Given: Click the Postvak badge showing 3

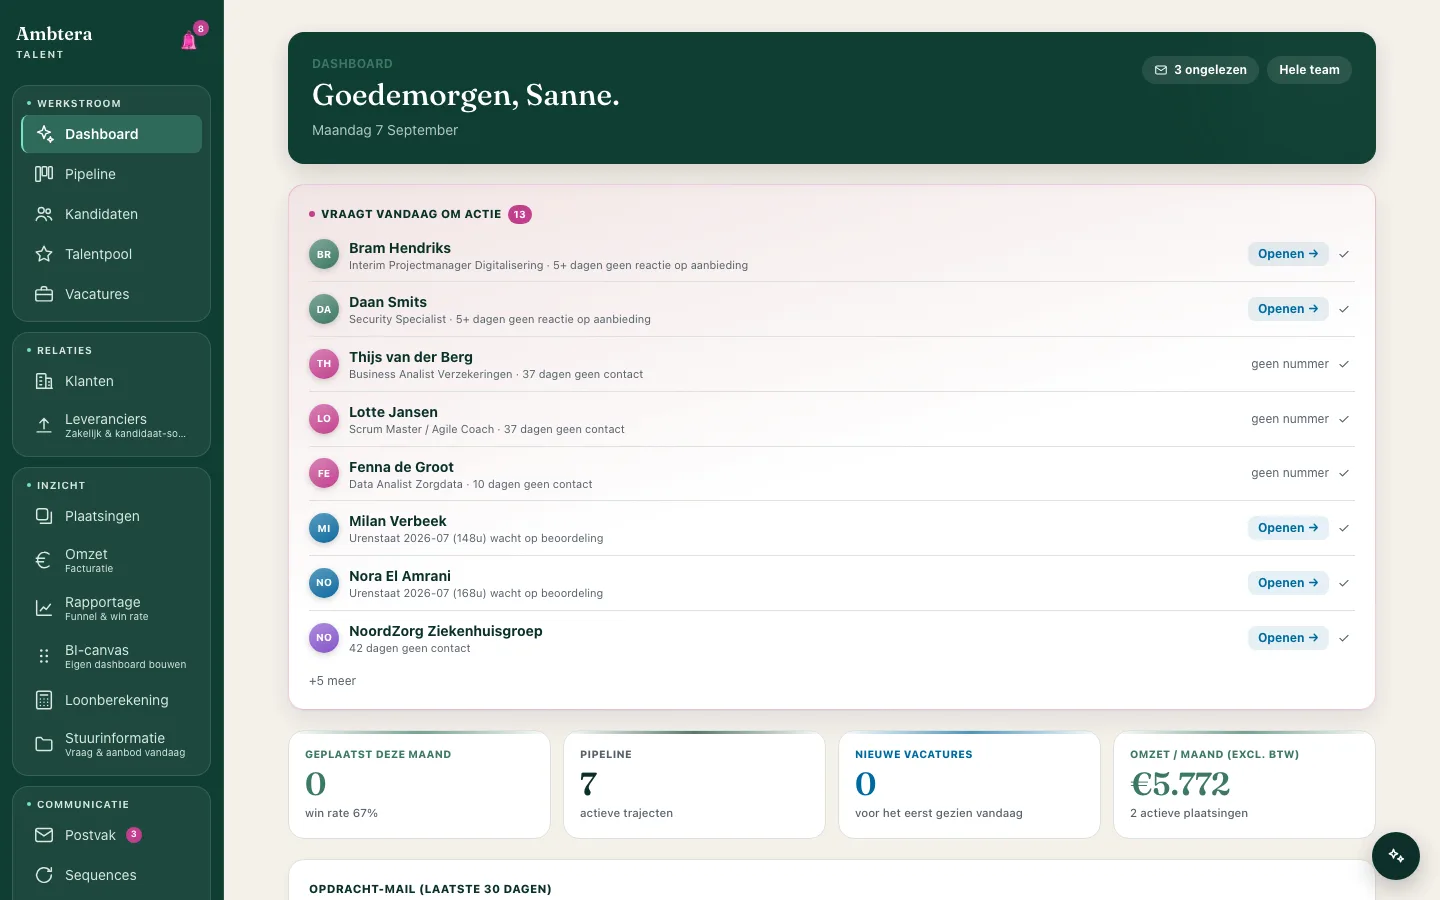Looking at the screenshot, I should click(134, 835).
